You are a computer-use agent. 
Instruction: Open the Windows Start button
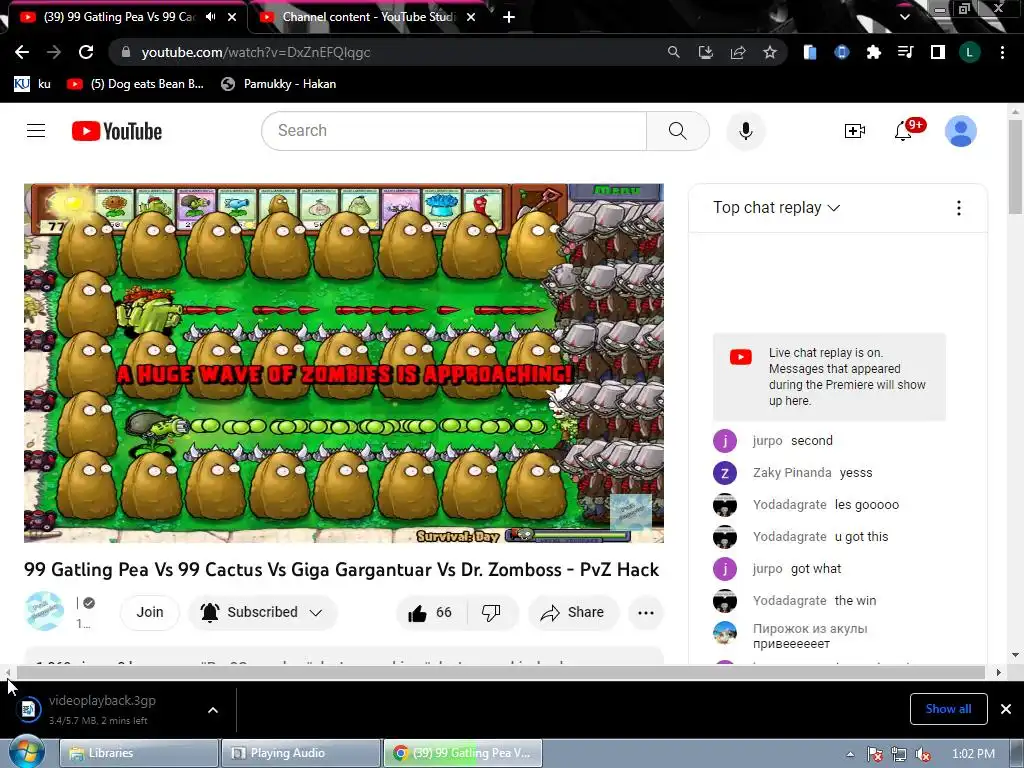point(26,753)
